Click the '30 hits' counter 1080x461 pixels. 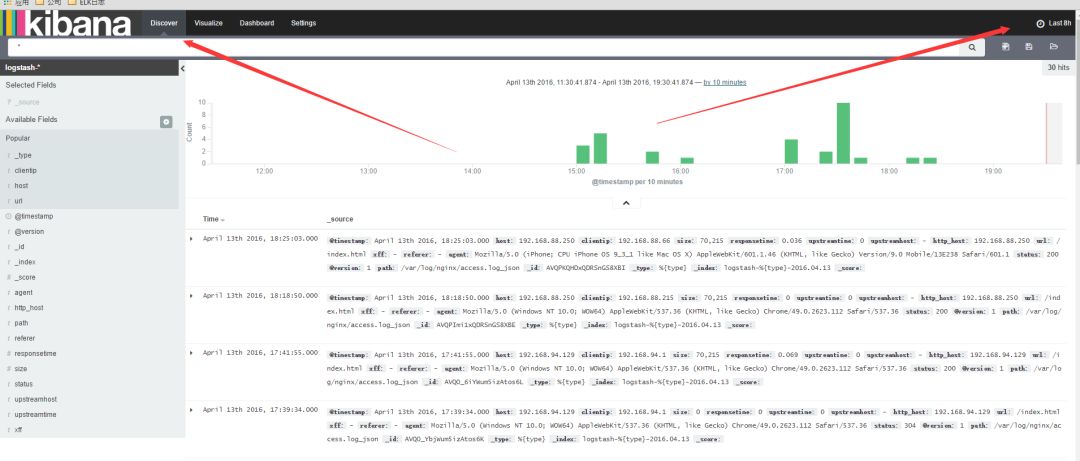1058,68
